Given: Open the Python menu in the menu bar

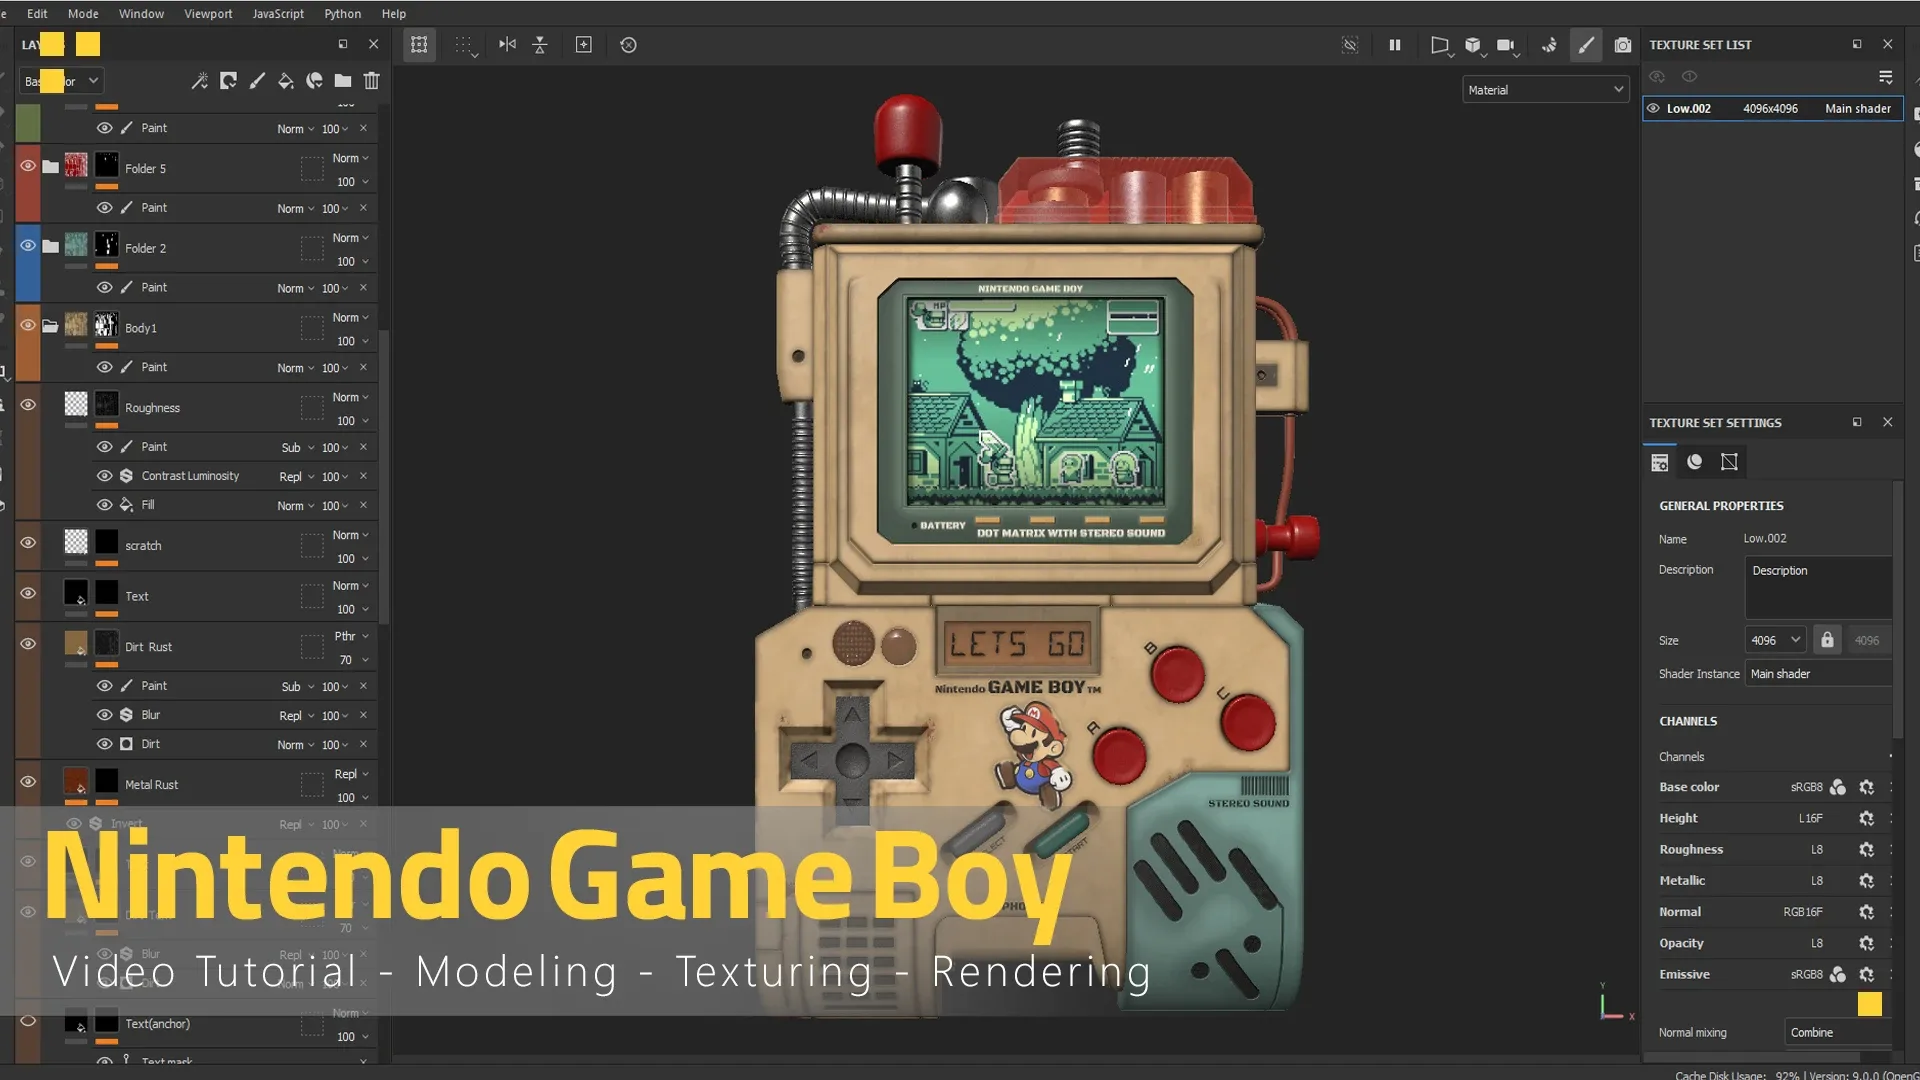Looking at the screenshot, I should click(343, 13).
